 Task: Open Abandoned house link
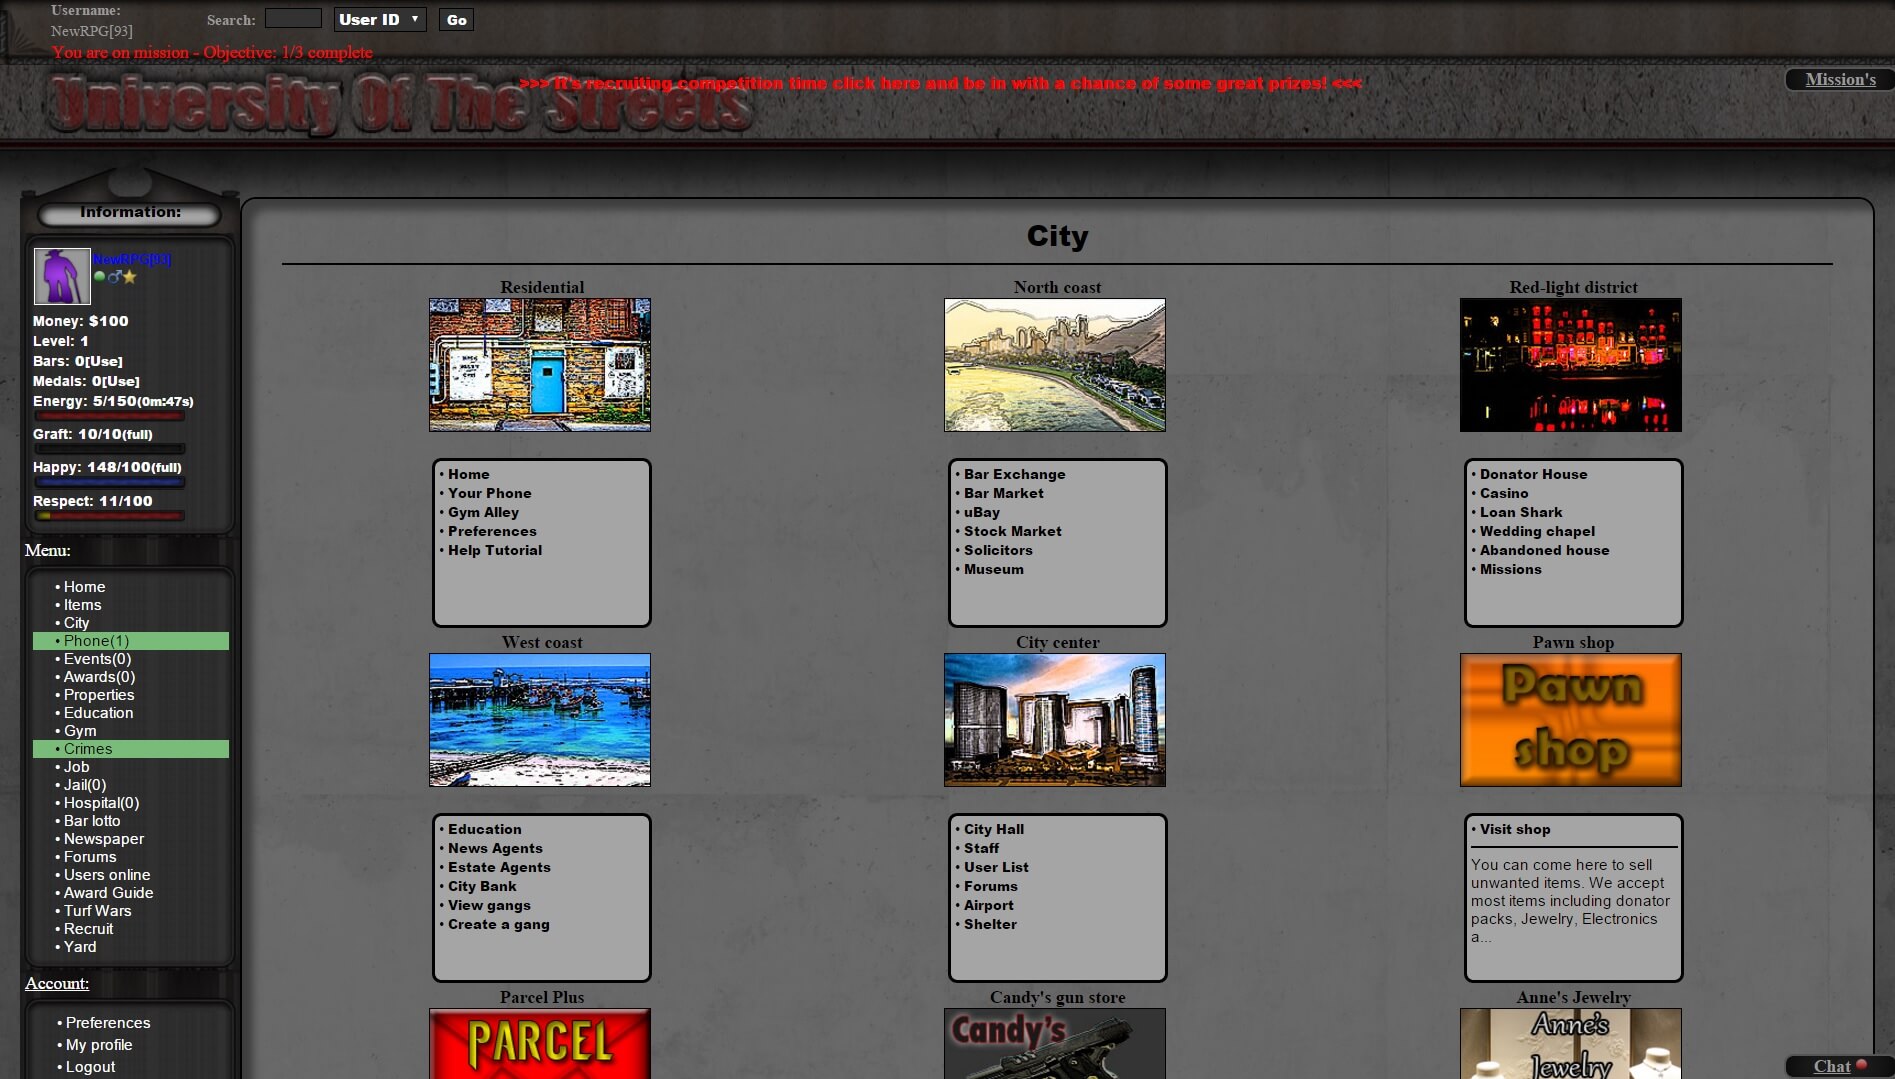click(1544, 550)
